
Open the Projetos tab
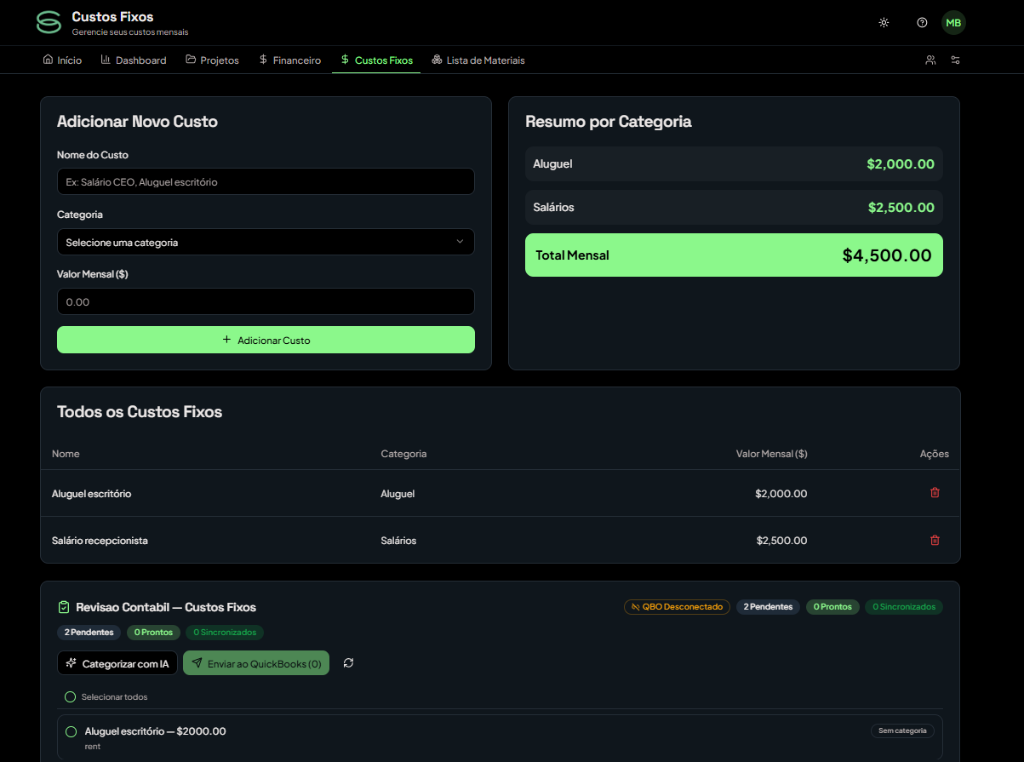click(212, 60)
